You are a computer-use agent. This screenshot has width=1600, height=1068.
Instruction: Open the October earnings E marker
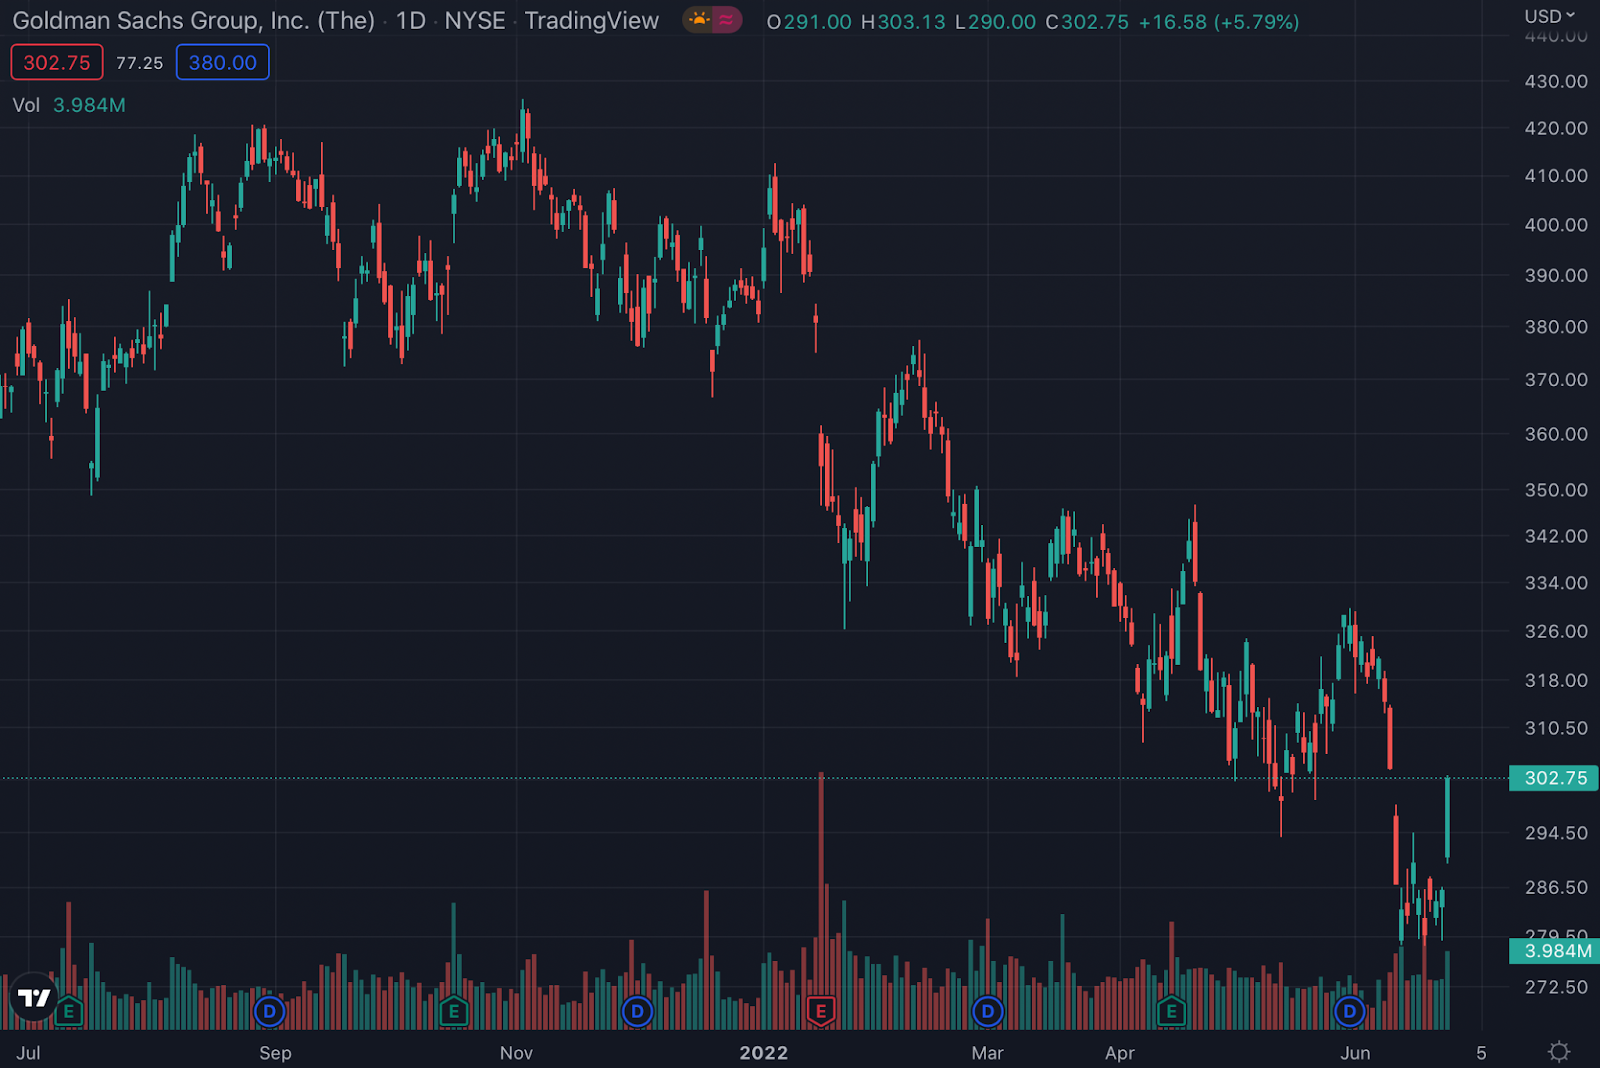pyautogui.click(x=454, y=1011)
